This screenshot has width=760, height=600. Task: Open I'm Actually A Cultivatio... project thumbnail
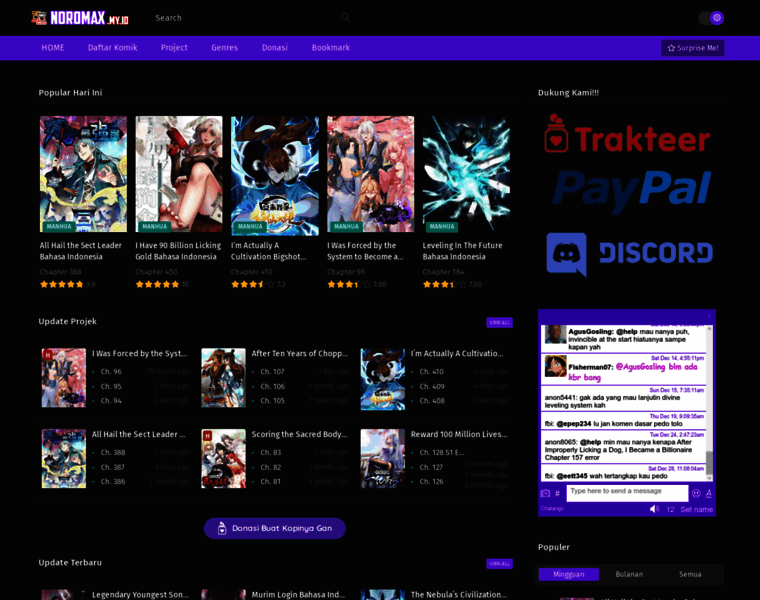pos(383,379)
